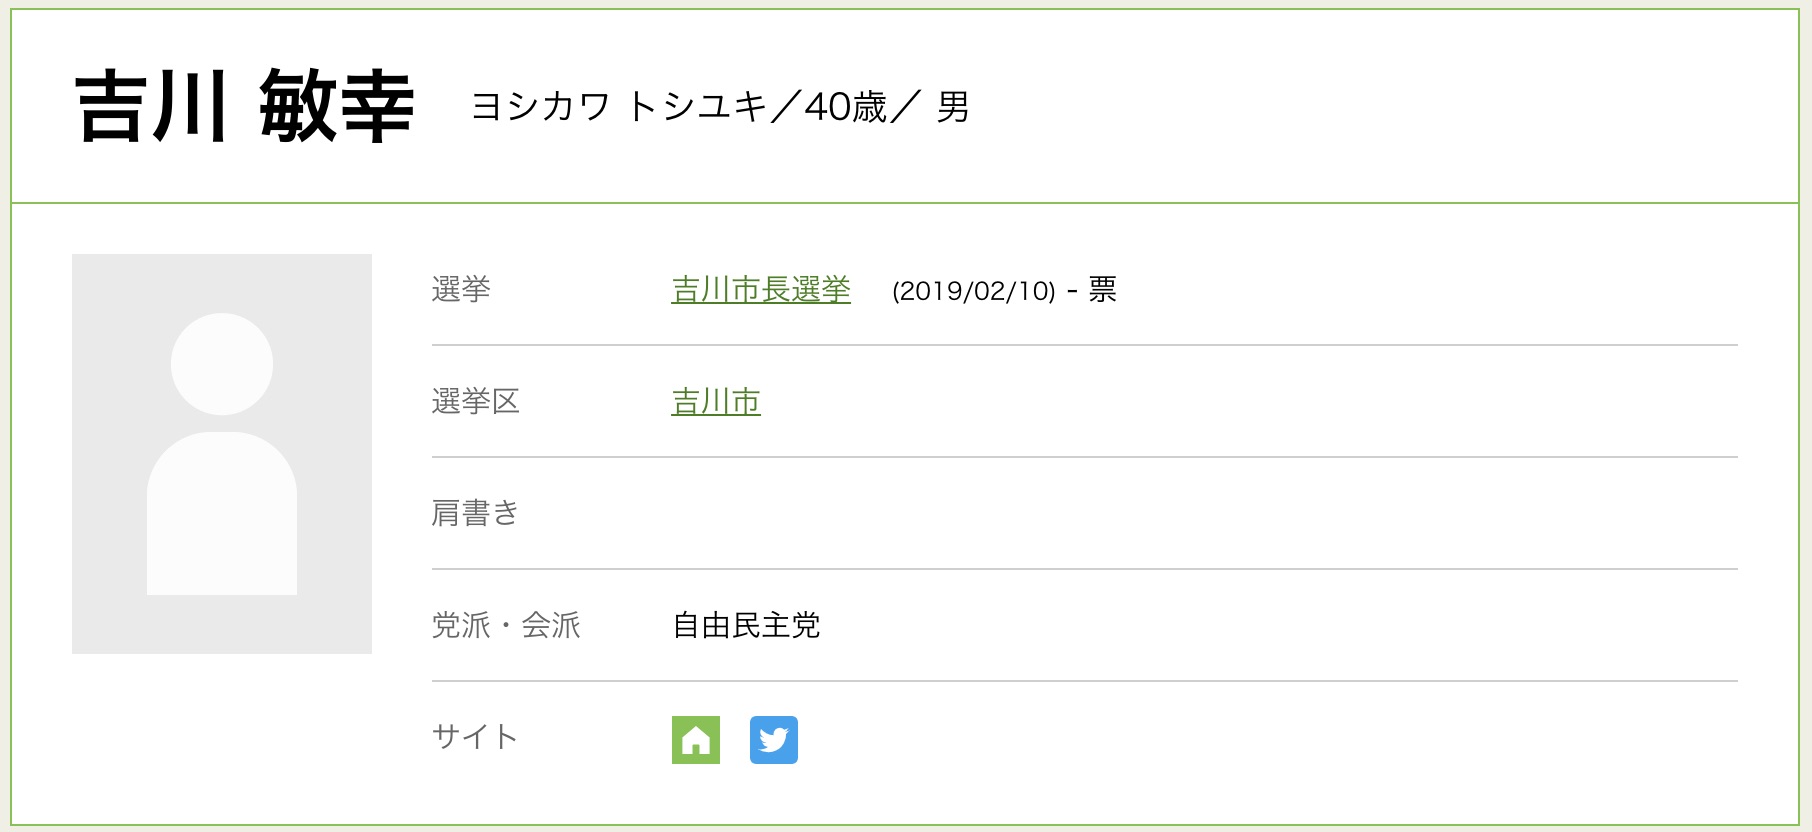Open the candidate's homepage via green house icon
The image size is (1812, 832).
[x=696, y=740]
